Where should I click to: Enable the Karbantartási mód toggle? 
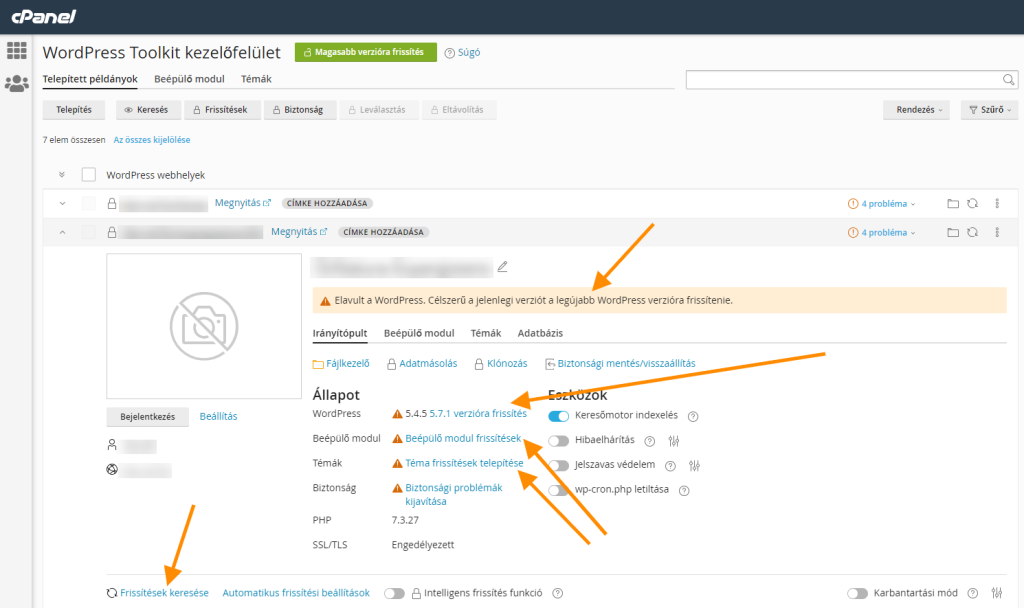pos(857,594)
